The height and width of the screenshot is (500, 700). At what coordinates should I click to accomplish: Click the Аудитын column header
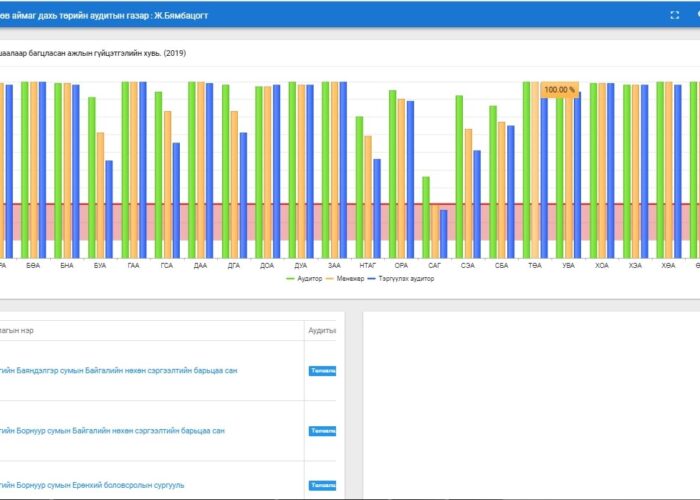click(322, 331)
